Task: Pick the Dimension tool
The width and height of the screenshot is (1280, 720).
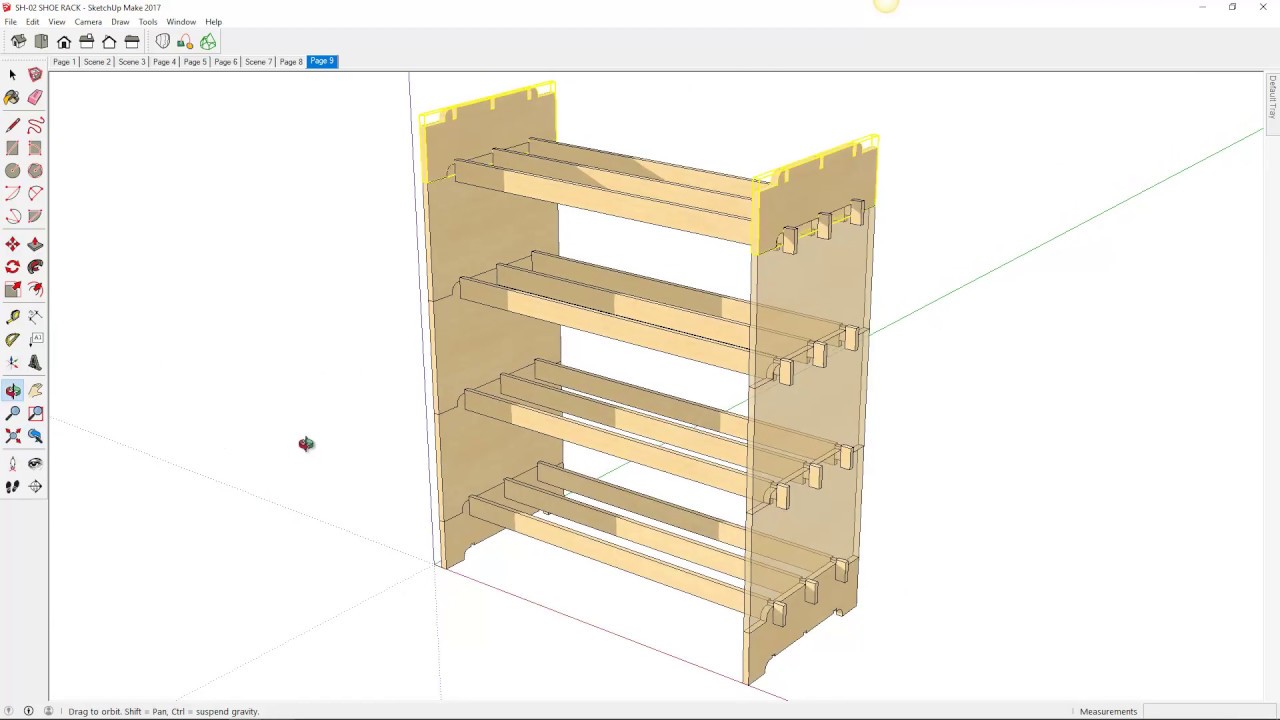Action: [35, 317]
